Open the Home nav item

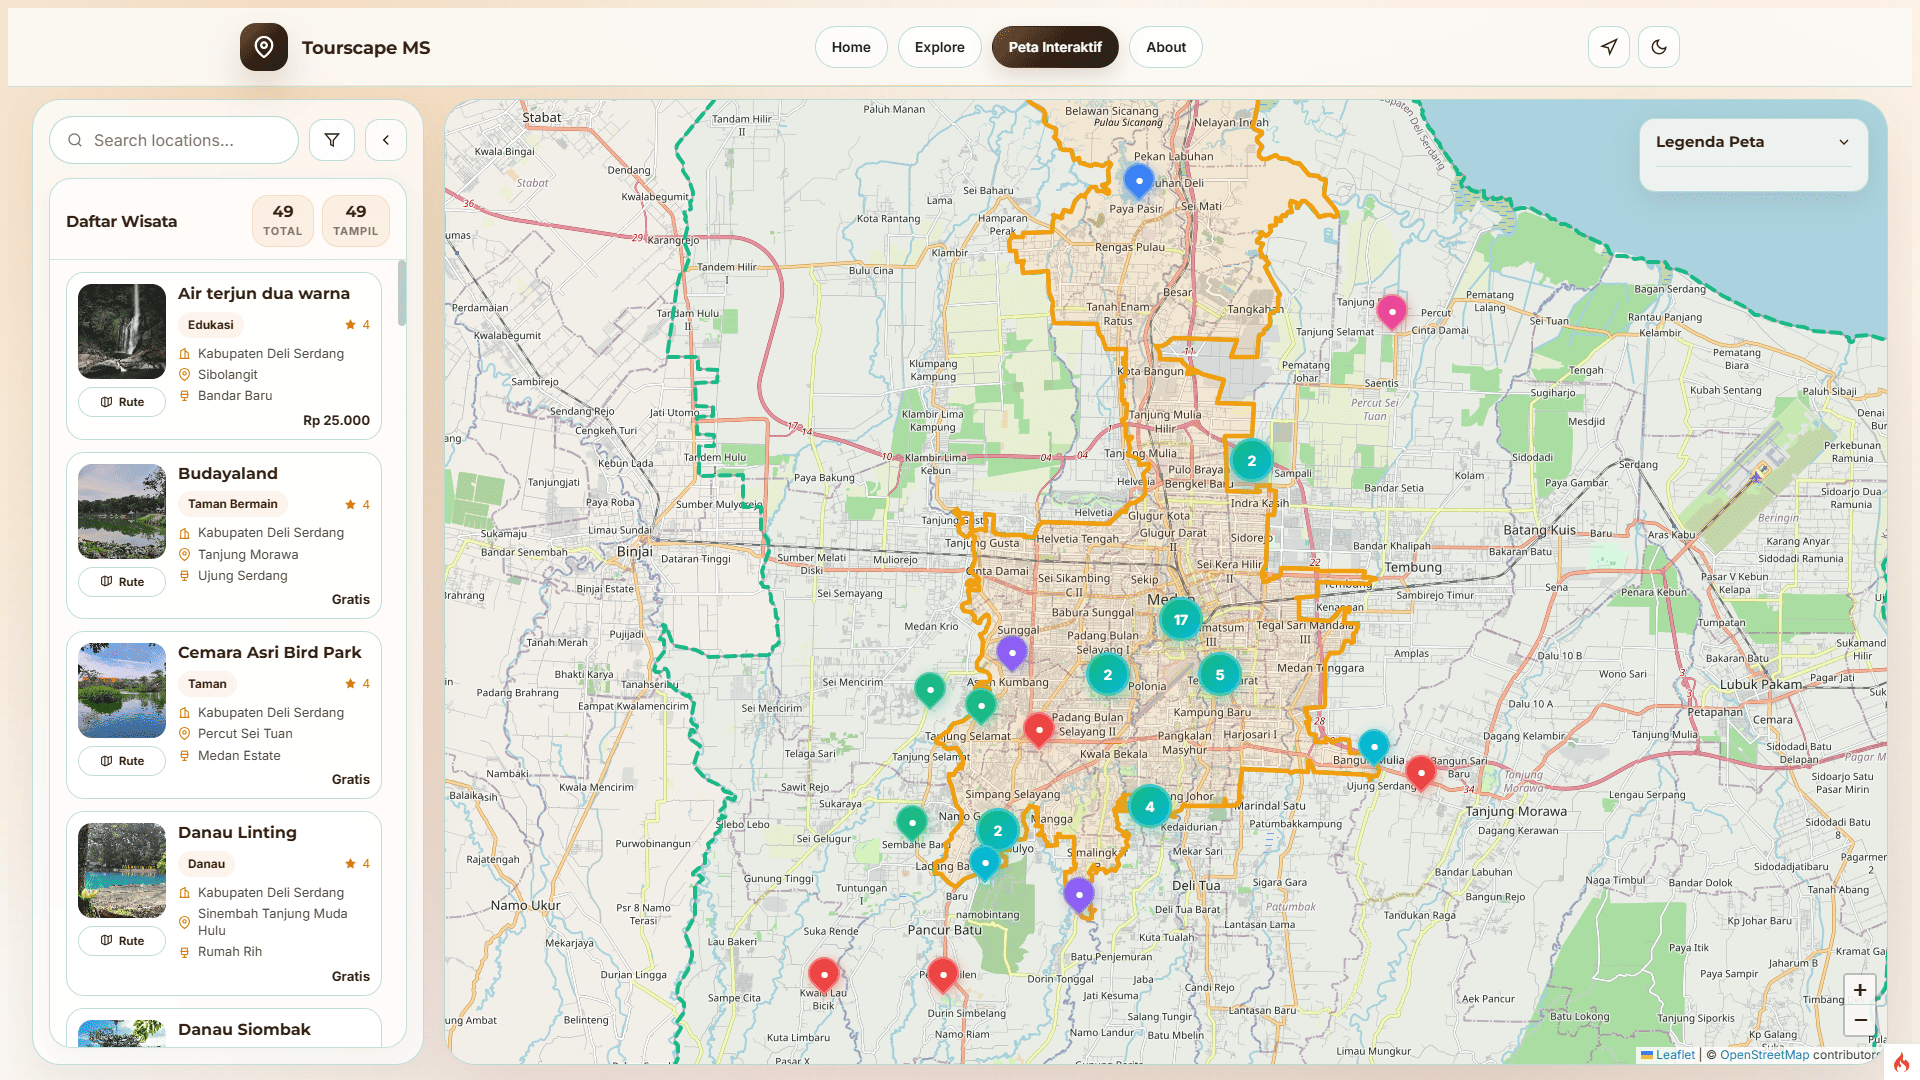click(851, 47)
